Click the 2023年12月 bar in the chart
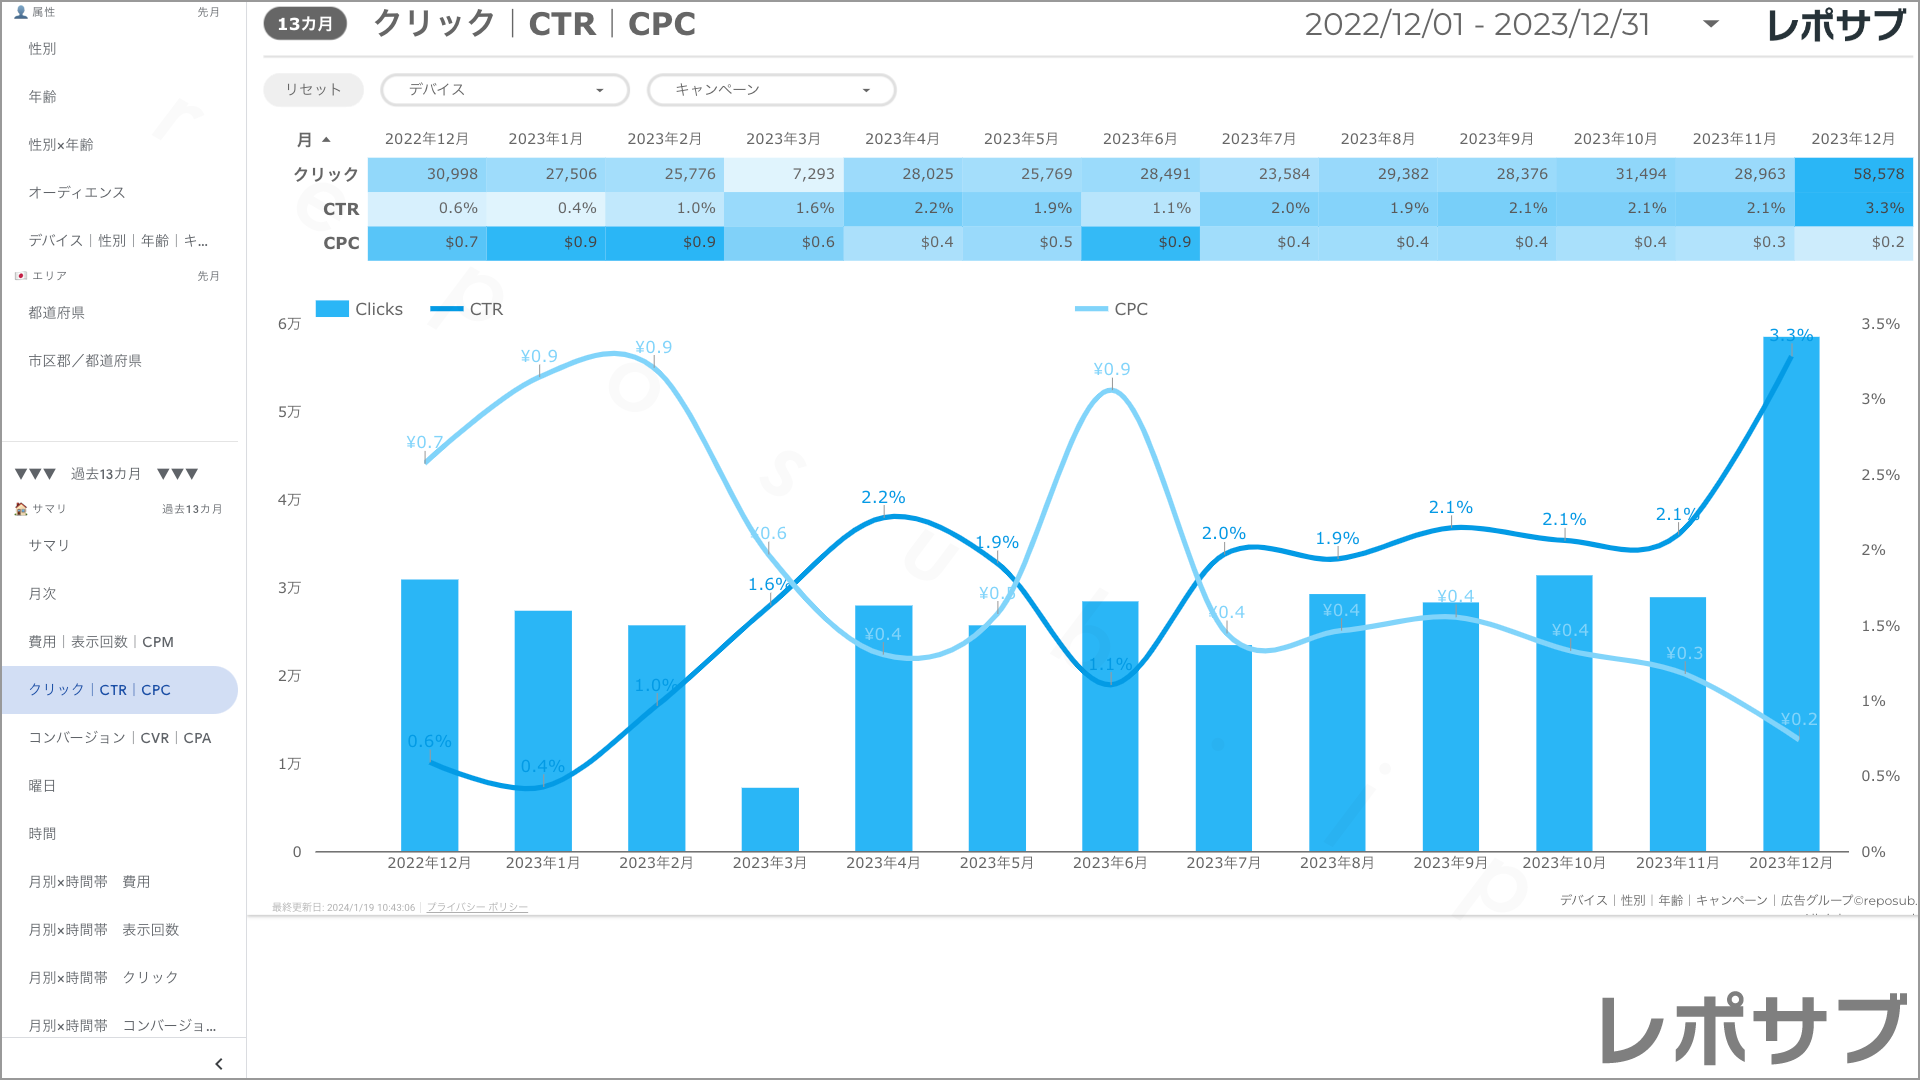1920x1080 pixels. [1790, 600]
